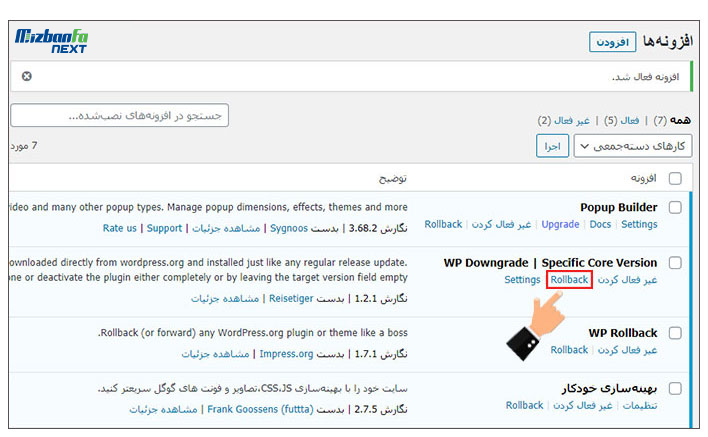Image resolution: width=708 pixels, height=437 pixels.
Task: Open Frank Goossens (futtta) author link
Action: (261, 409)
